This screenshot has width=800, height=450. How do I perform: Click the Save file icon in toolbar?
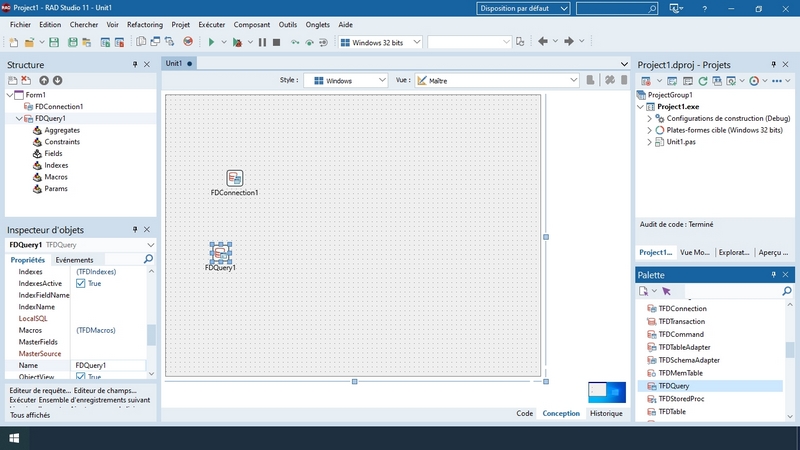pos(55,42)
